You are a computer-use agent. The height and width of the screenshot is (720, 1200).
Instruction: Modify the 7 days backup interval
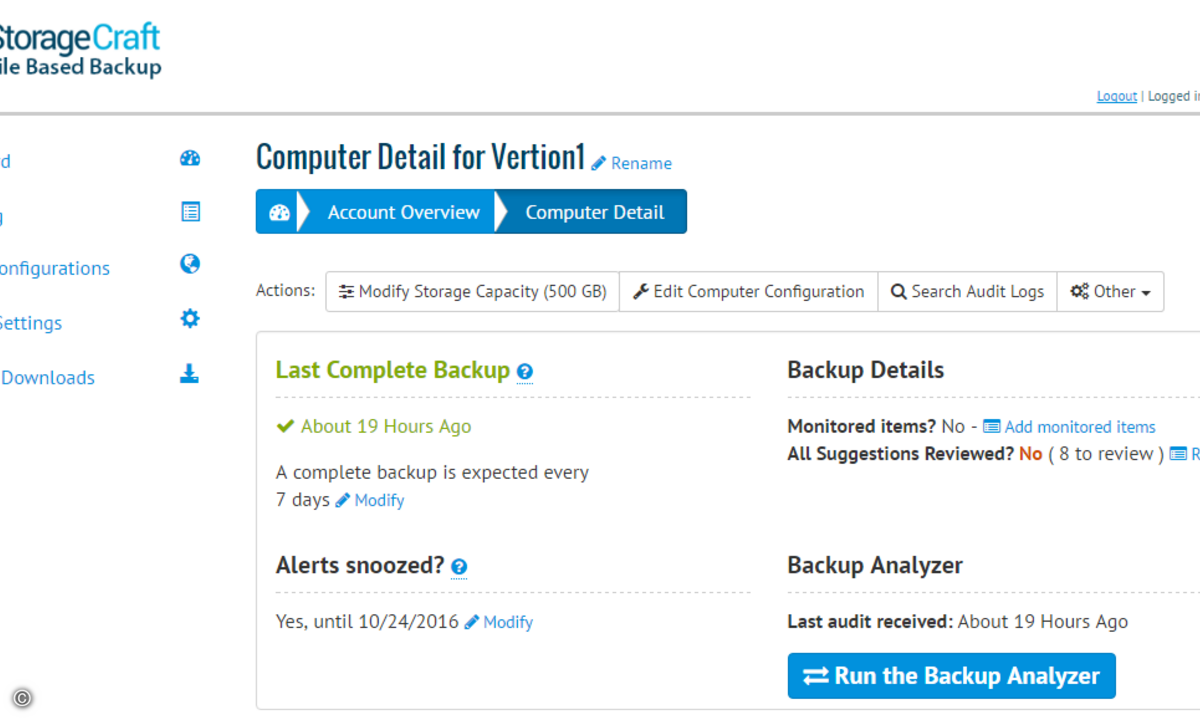[x=370, y=500]
